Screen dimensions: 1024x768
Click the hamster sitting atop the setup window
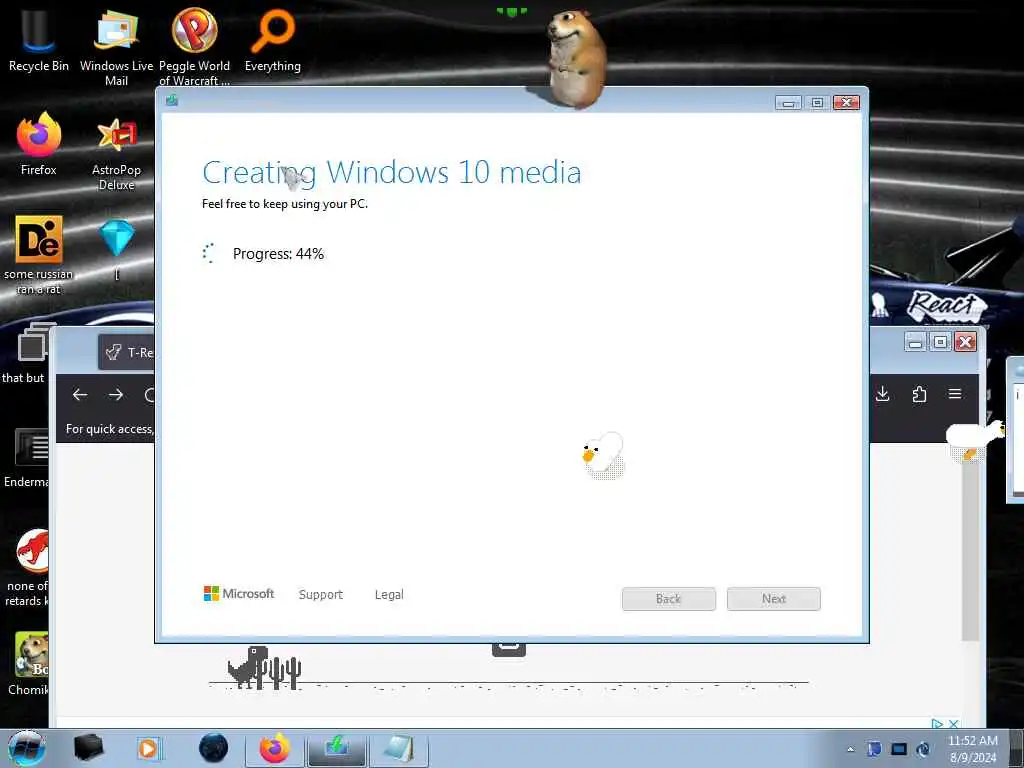pyautogui.click(x=575, y=57)
